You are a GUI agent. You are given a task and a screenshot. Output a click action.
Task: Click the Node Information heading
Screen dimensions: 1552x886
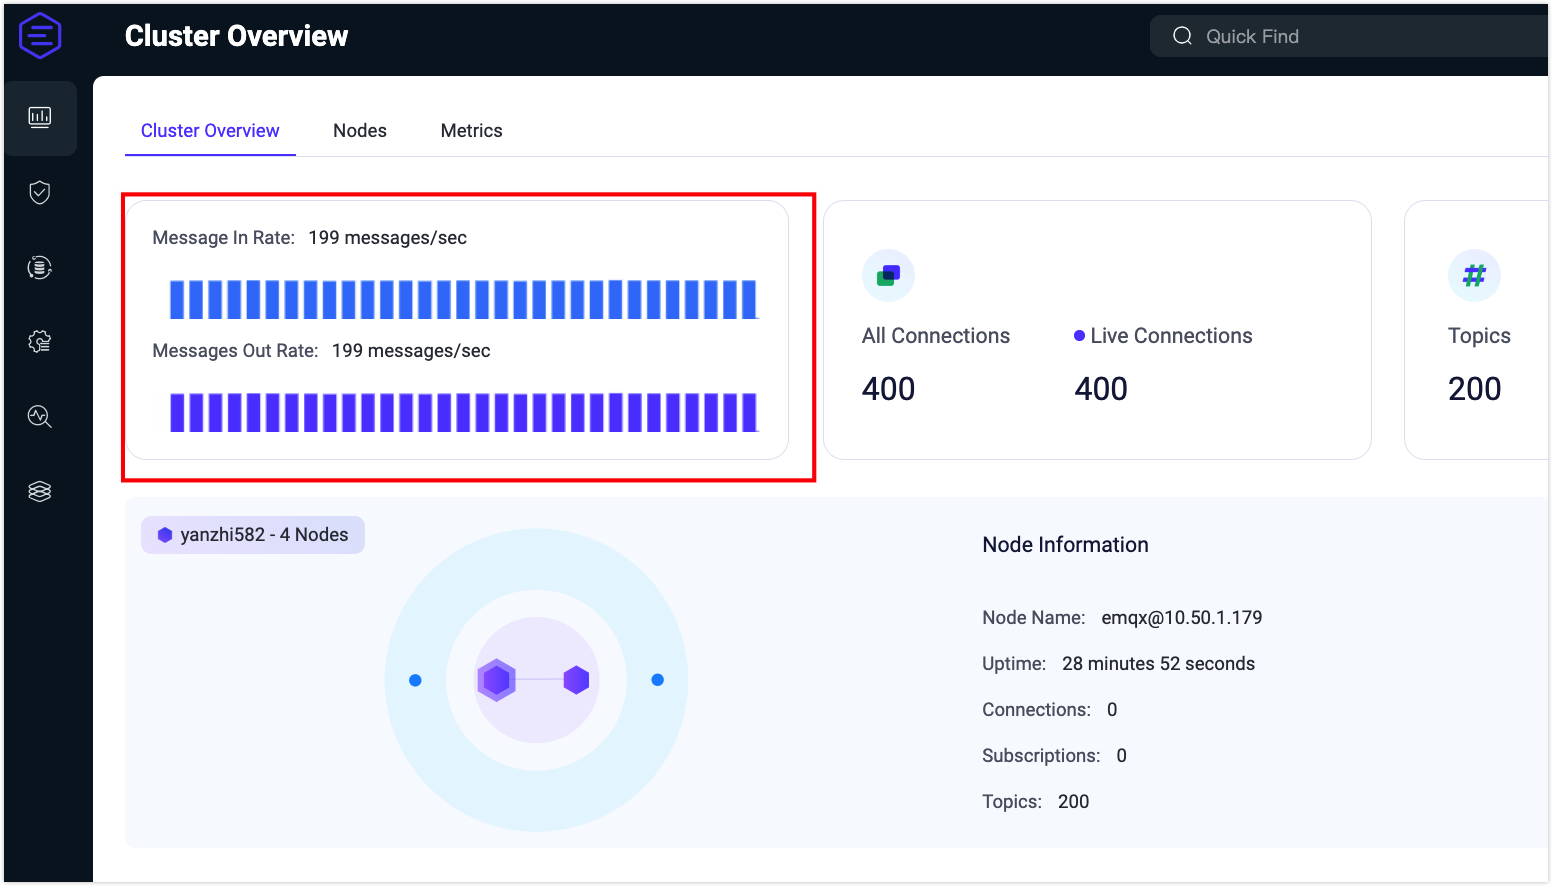(x=1065, y=545)
